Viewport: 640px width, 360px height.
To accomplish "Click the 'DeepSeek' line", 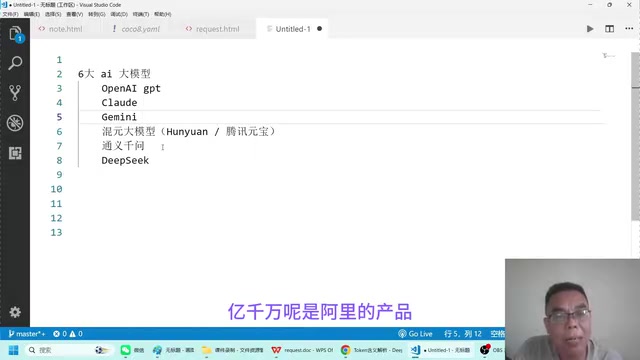I will (x=125, y=160).
